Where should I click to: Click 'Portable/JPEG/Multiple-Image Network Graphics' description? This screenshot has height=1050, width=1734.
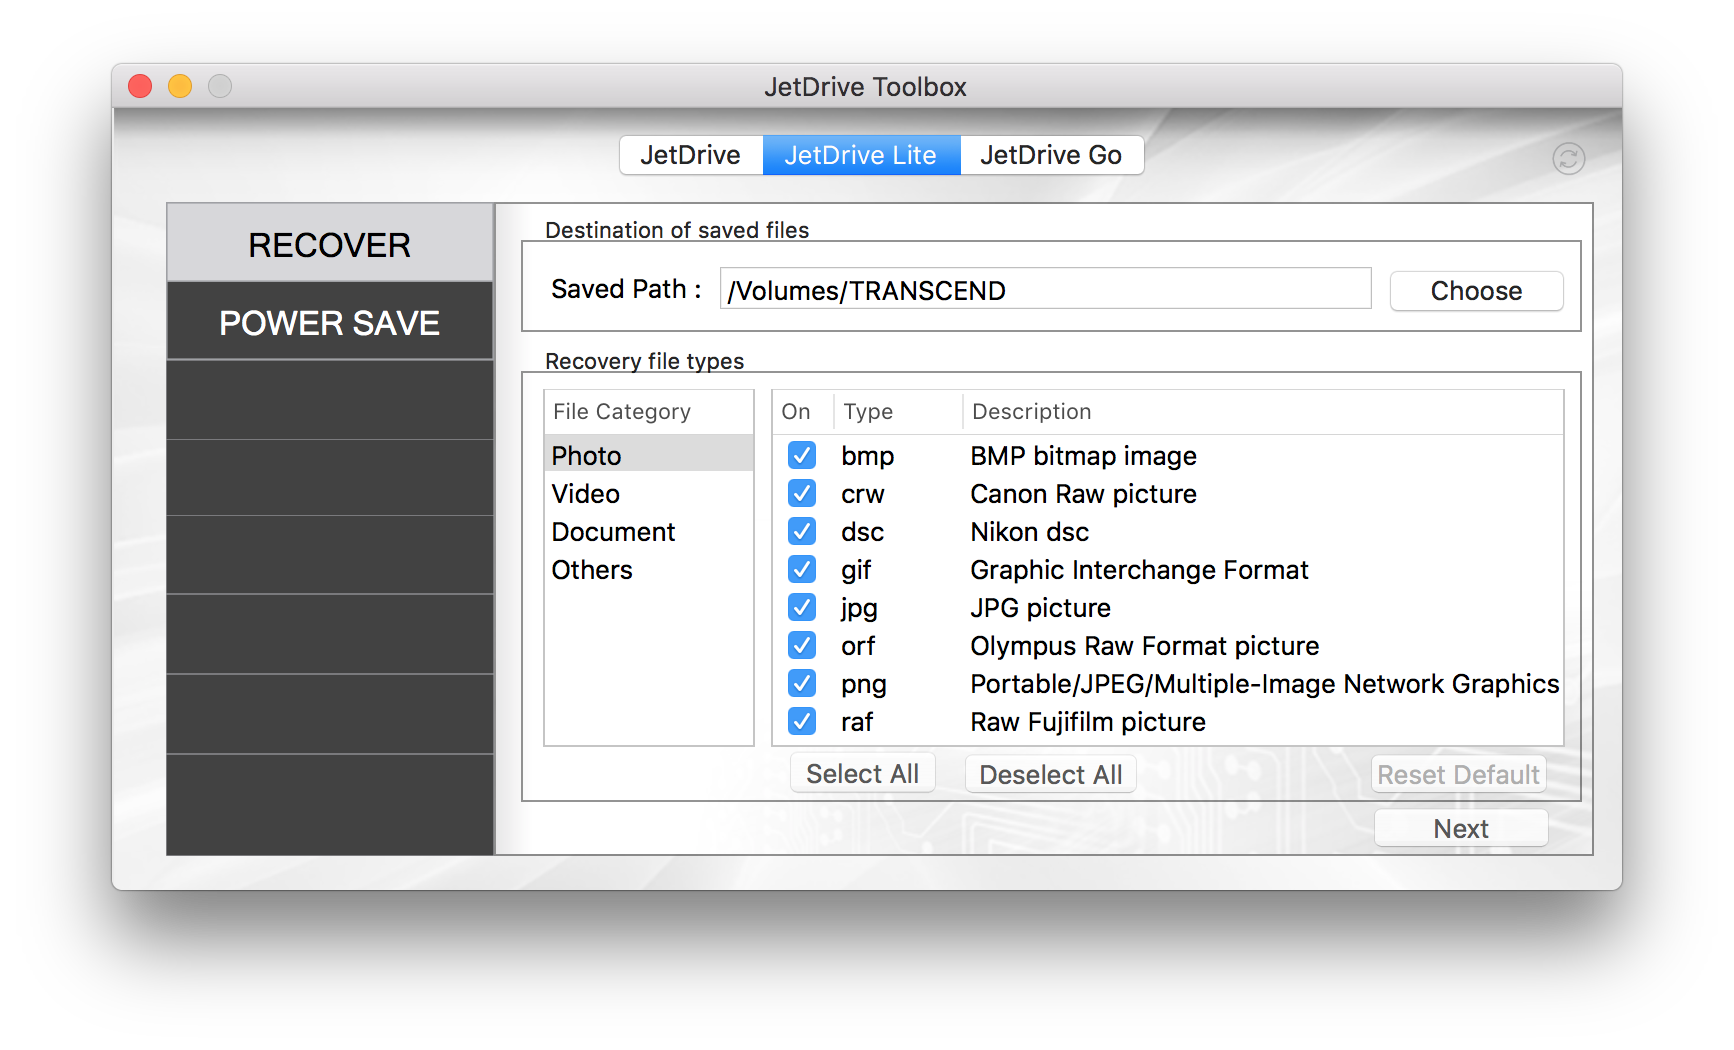point(1264,684)
